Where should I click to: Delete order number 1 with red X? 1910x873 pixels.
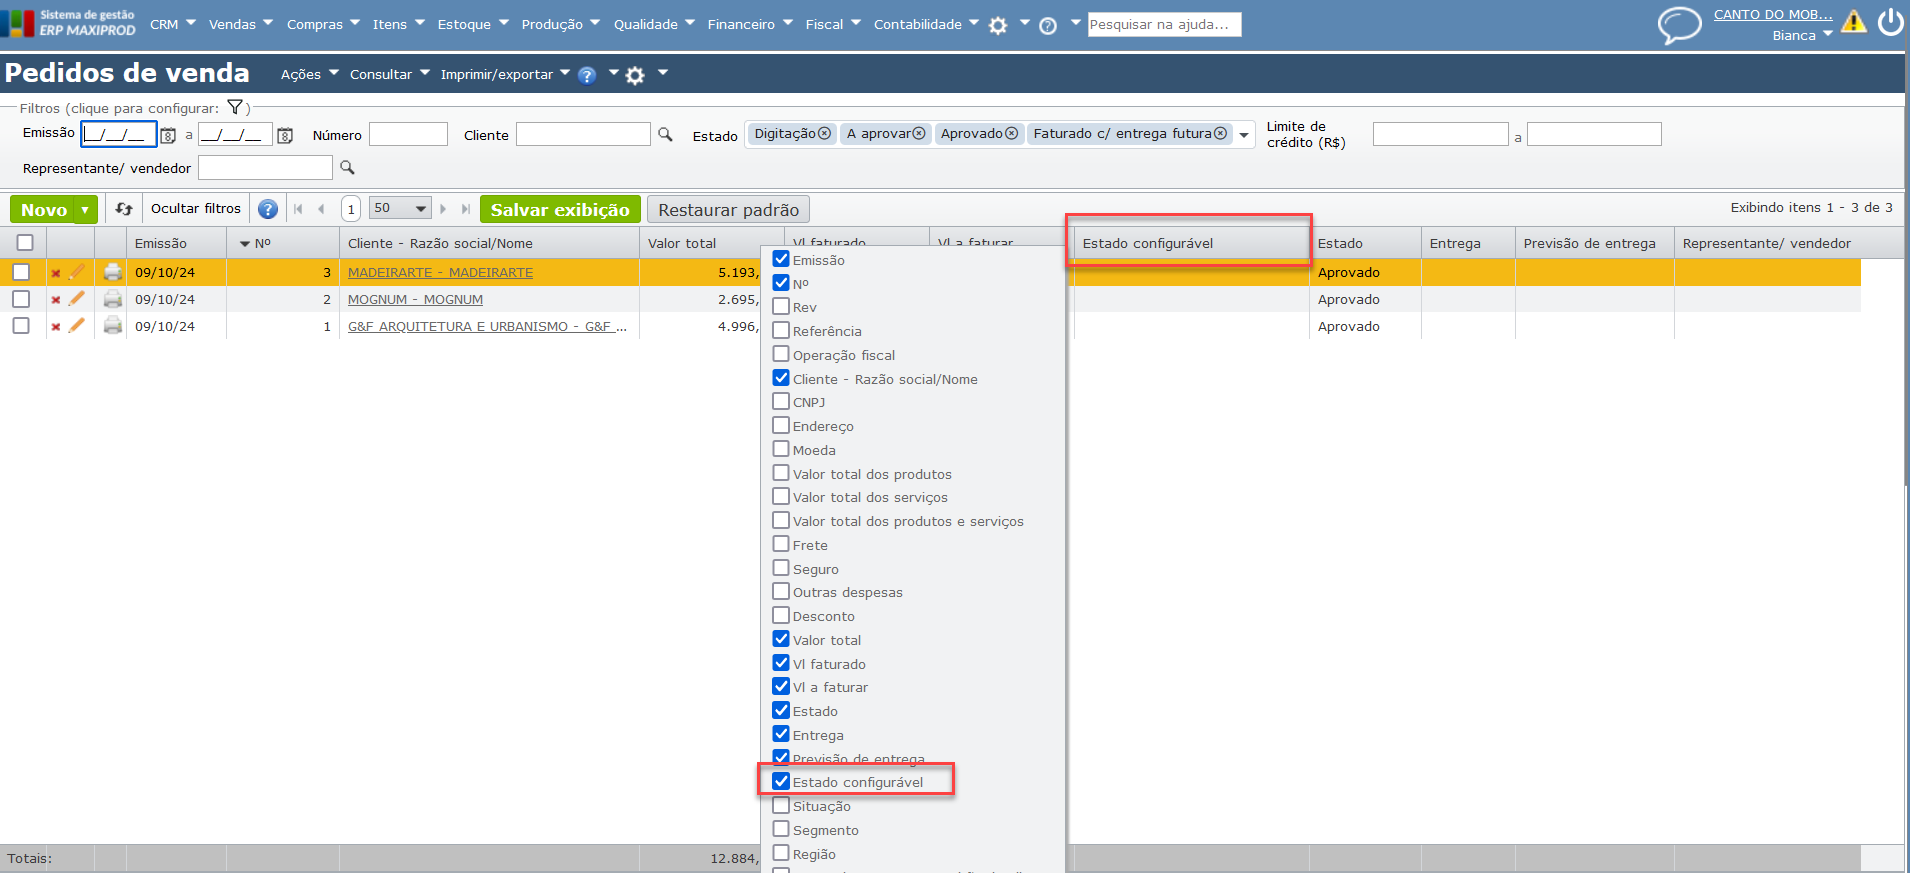pyautogui.click(x=56, y=327)
